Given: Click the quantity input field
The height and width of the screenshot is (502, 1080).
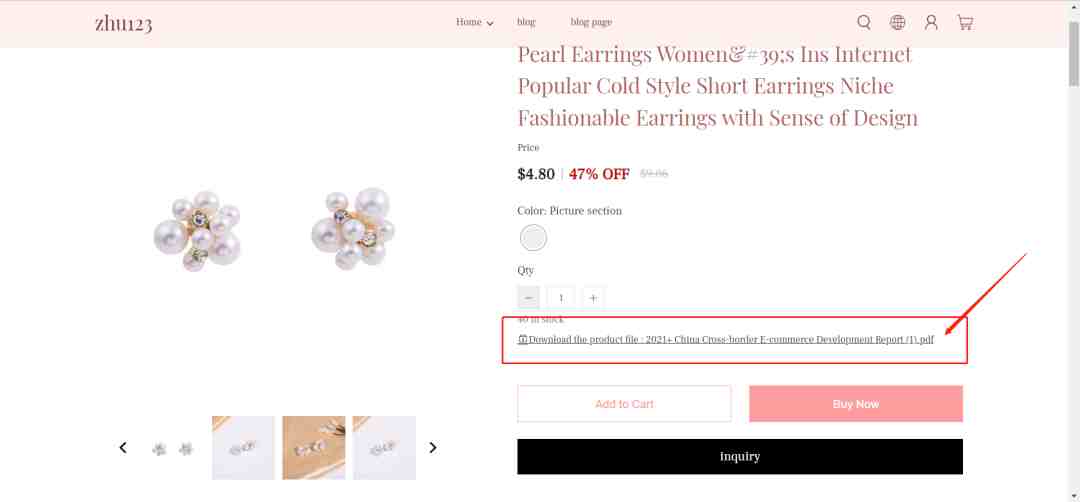Looking at the screenshot, I should click(x=561, y=297).
